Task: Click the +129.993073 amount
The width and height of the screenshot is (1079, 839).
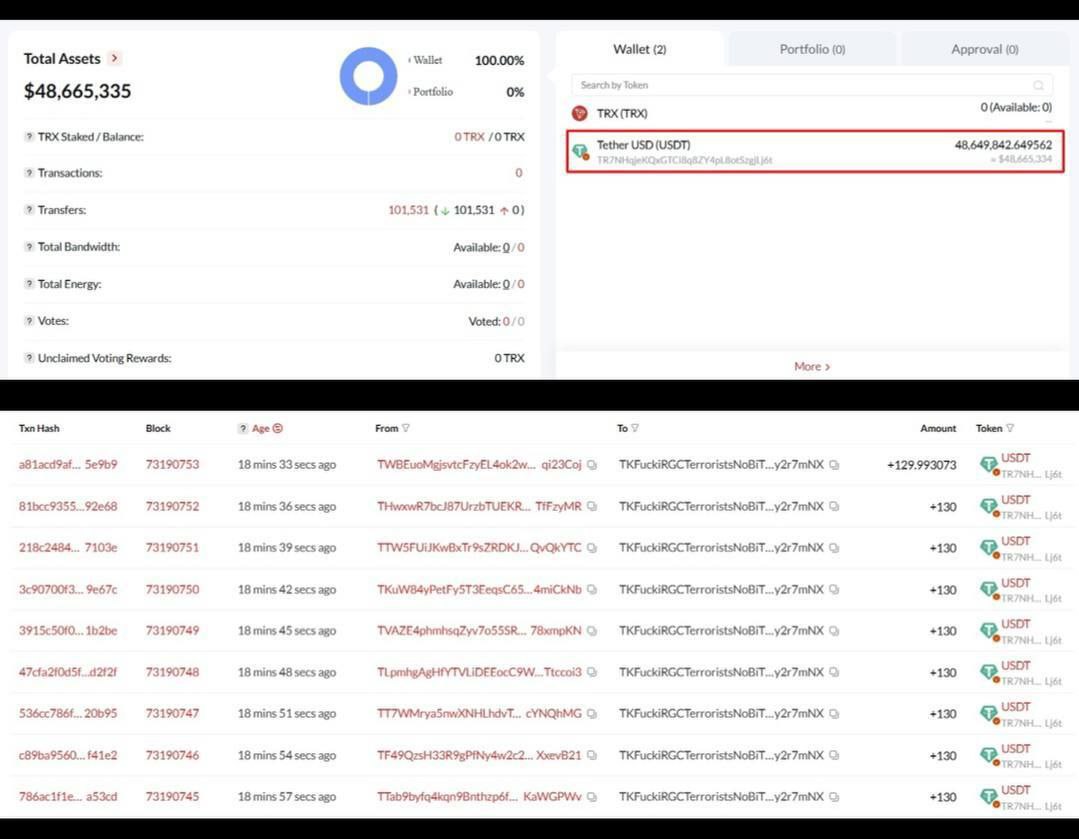Action: point(921,465)
